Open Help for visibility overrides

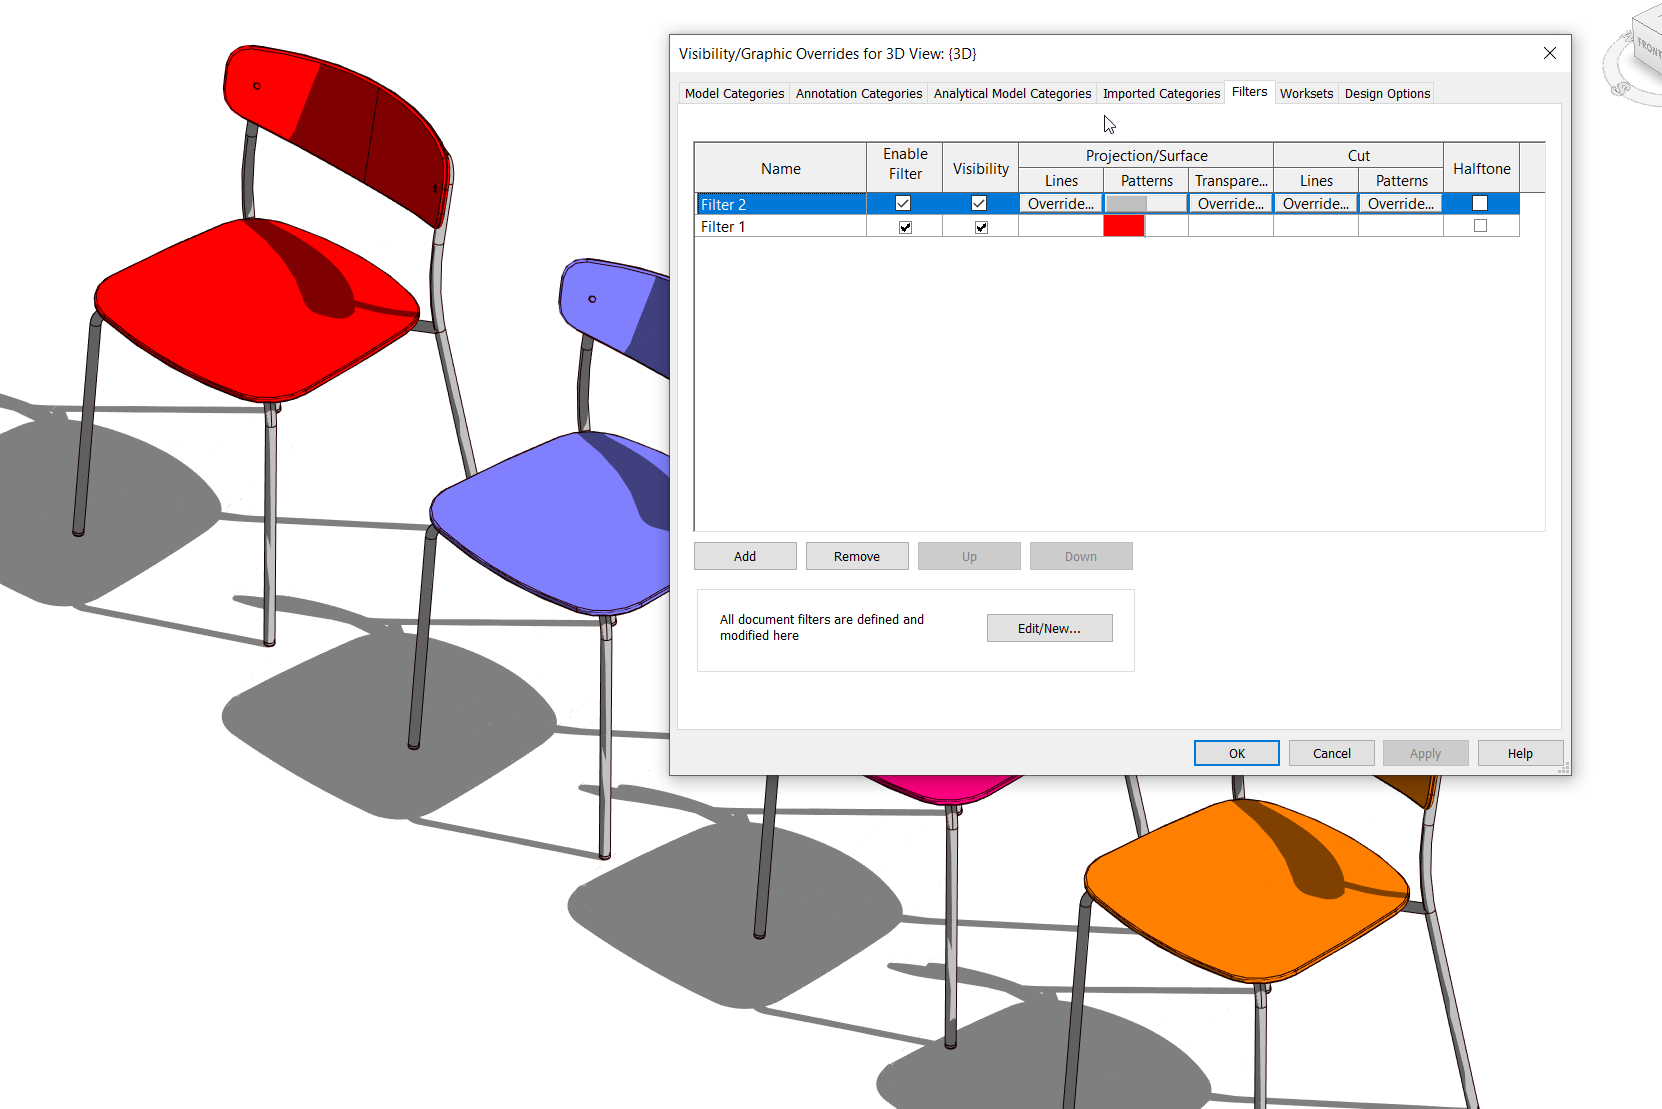click(x=1520, y=753)
